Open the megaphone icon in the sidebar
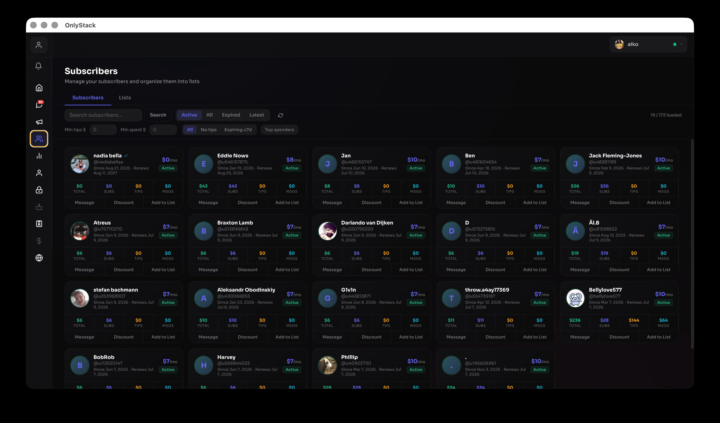Image resolution: width=720 pixels, height=423 pixels. pos(39,122)
